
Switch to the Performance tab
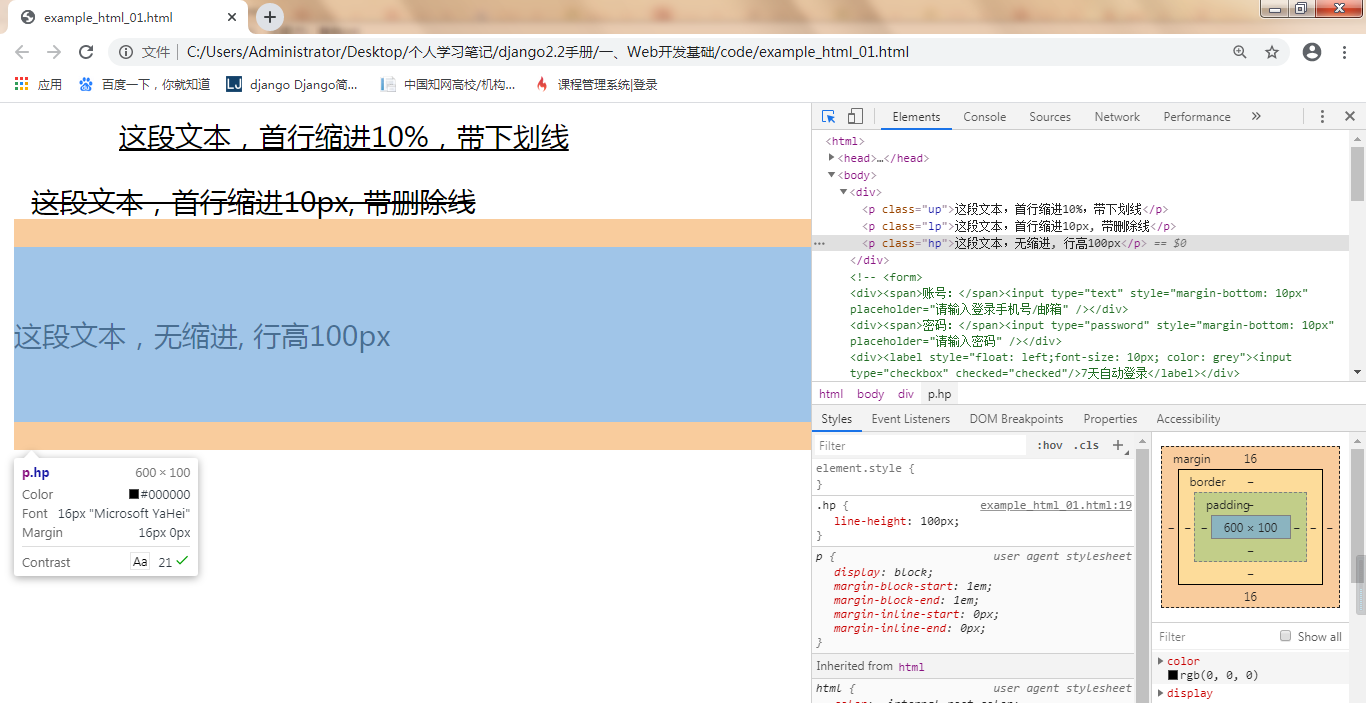click(x=1197, y=117)
